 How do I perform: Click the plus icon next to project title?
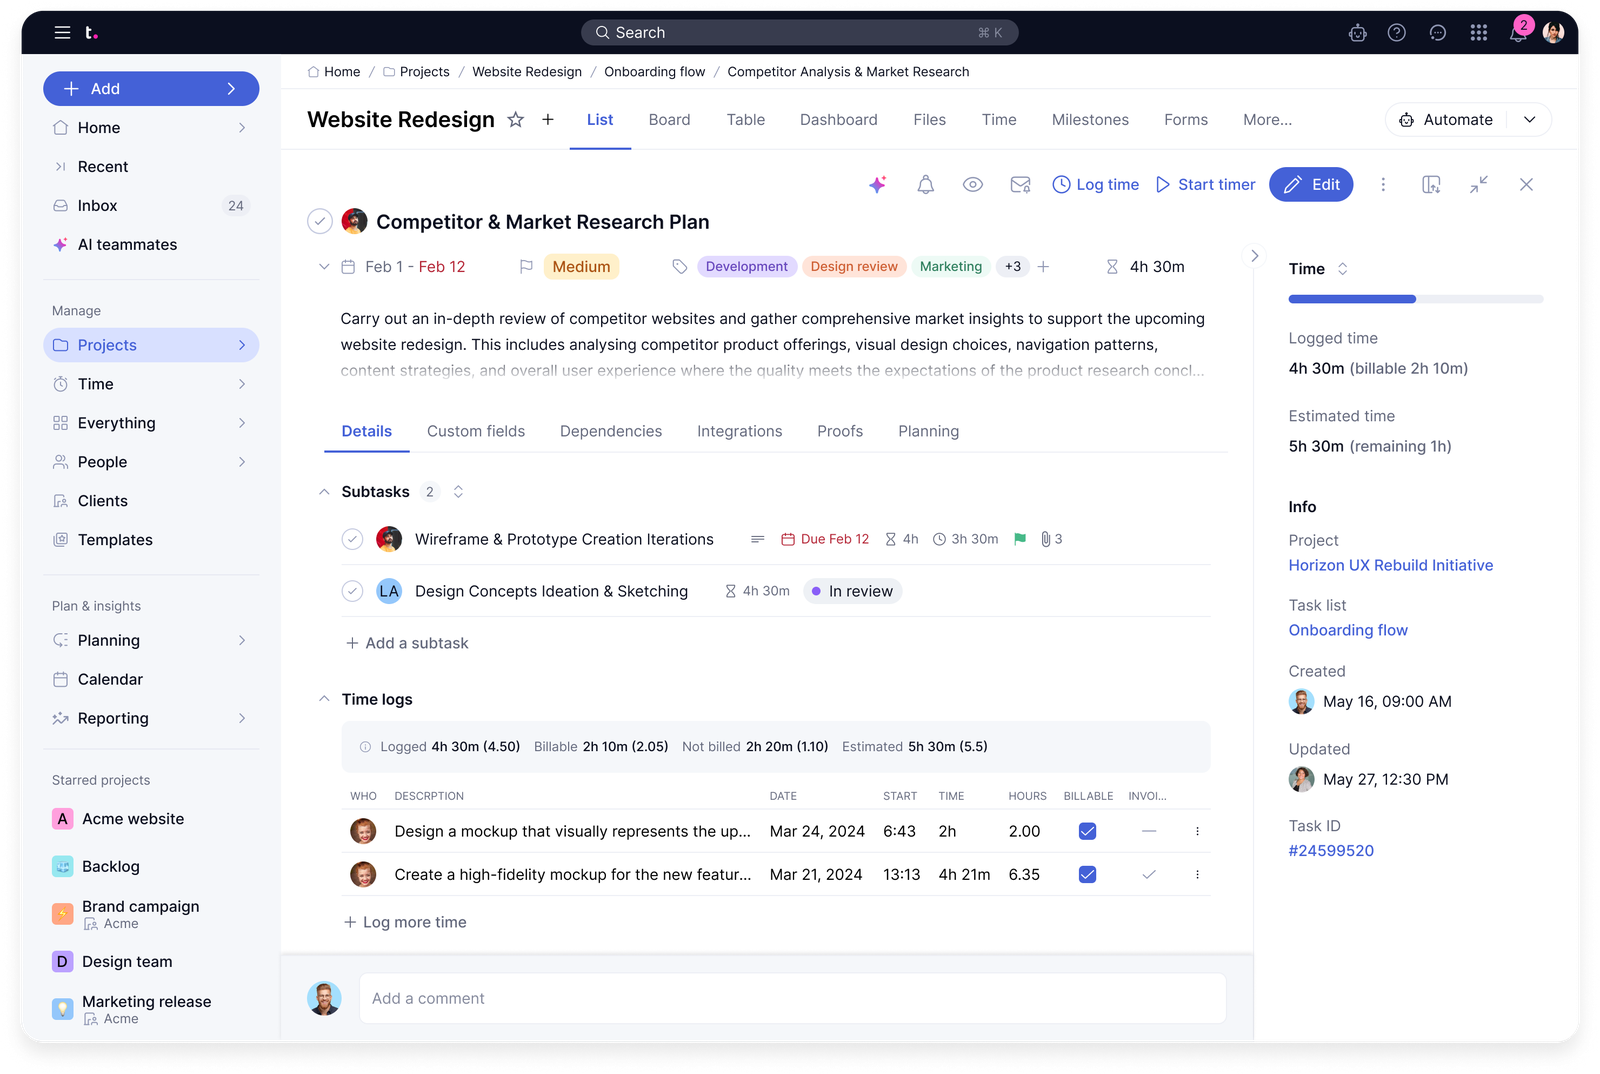click(548, 120)
